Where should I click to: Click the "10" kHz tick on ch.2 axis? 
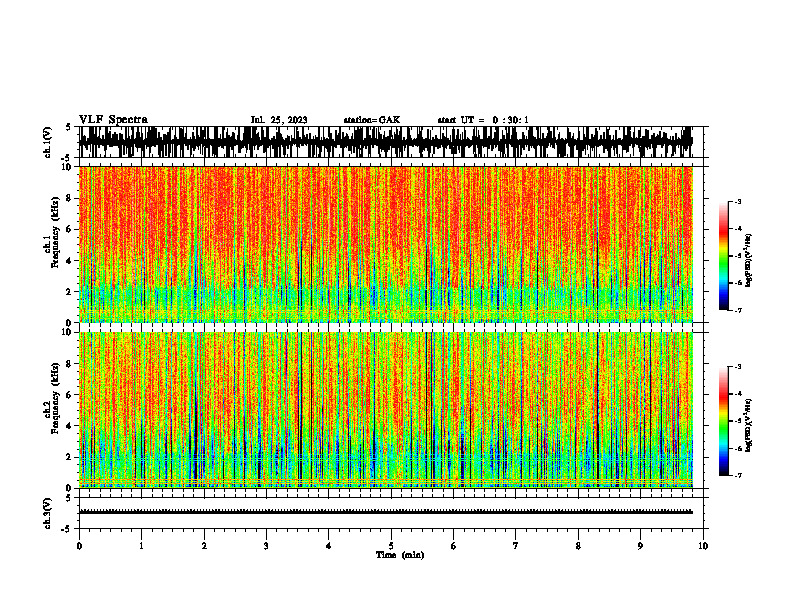coord(67,332)
